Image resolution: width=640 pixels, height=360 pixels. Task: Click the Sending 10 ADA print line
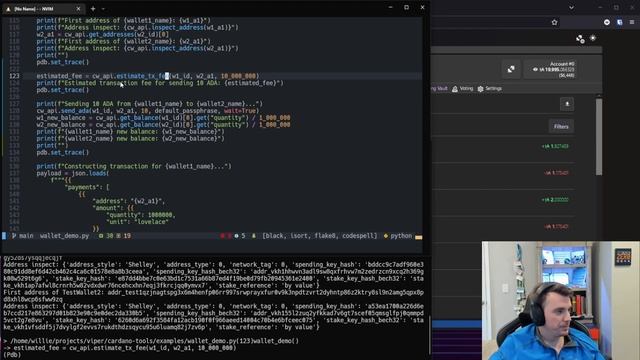pos(149,104)
